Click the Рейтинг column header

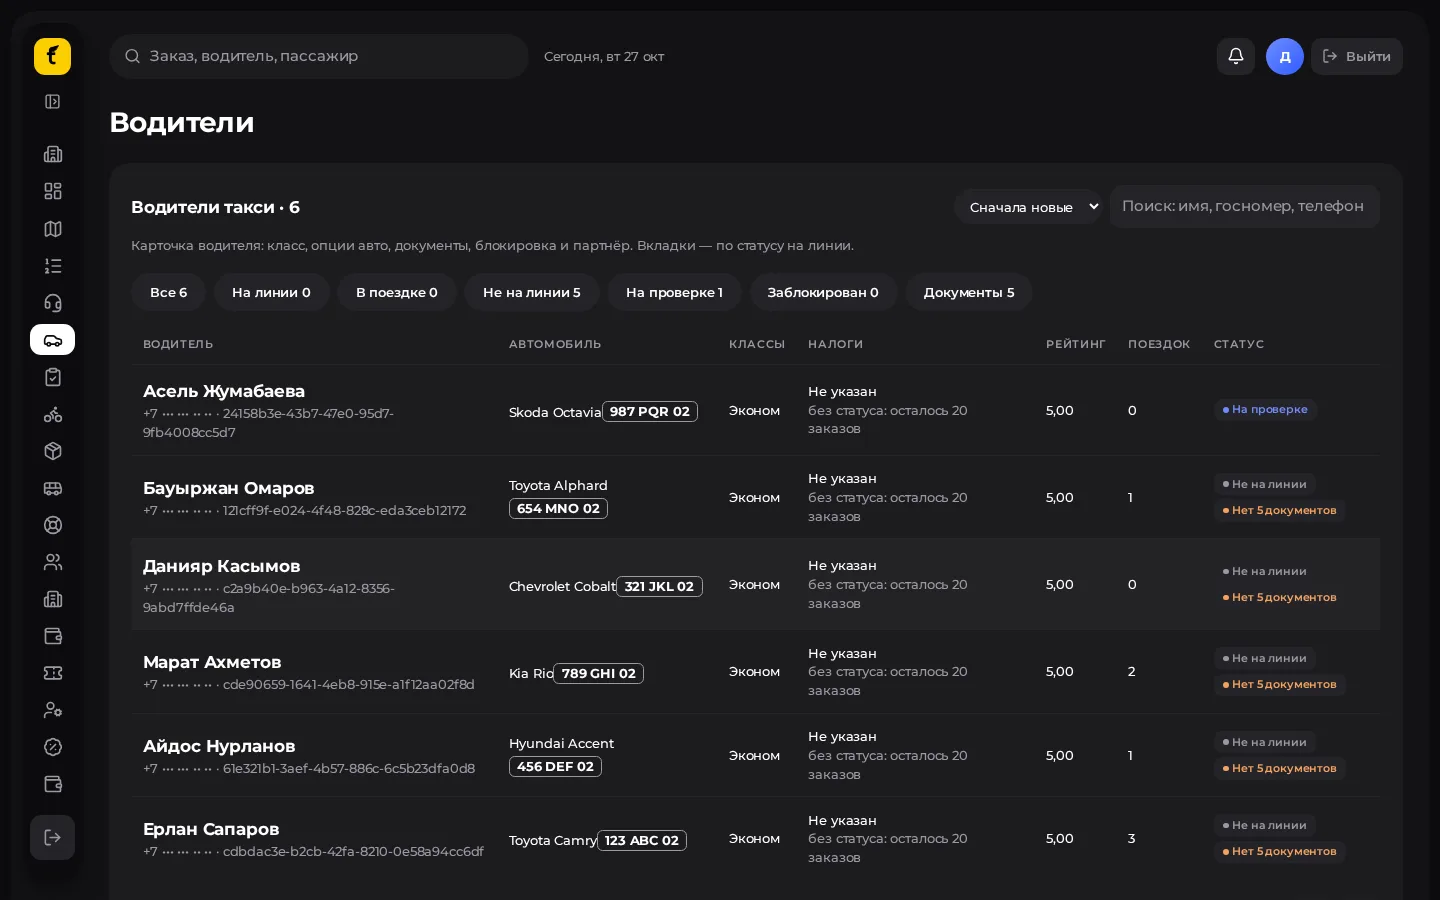pyautogui.click(x=1076, y=344)
